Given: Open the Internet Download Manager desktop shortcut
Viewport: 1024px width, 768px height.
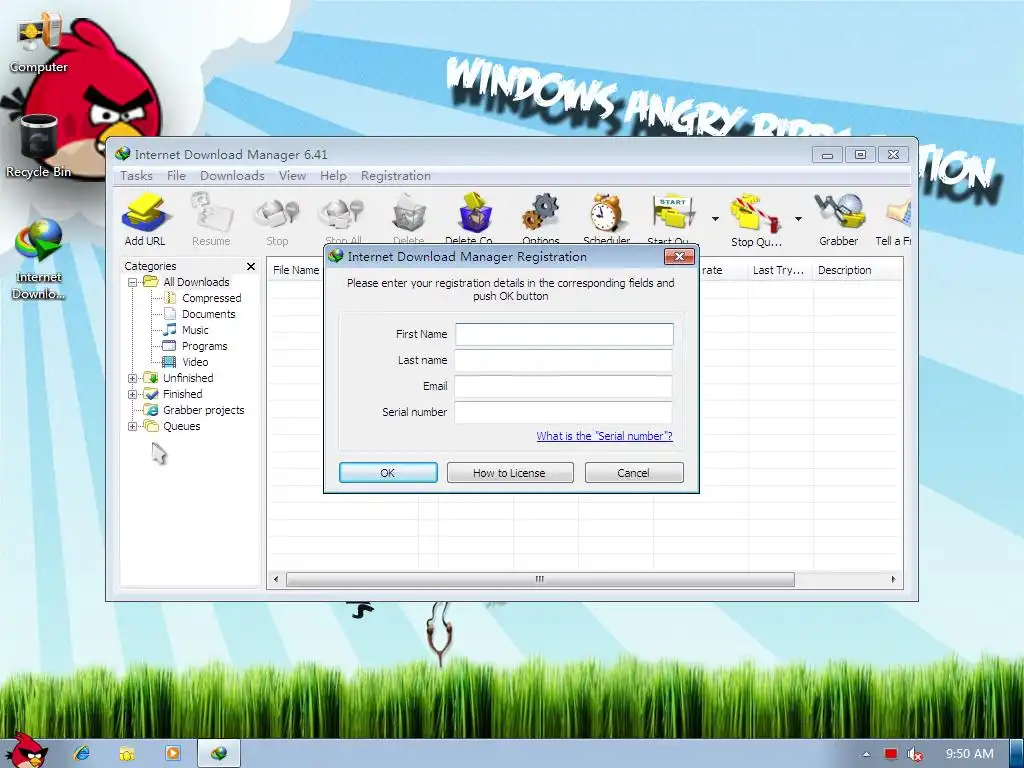Looking at the screenshot, I should [x=39, y=260].
